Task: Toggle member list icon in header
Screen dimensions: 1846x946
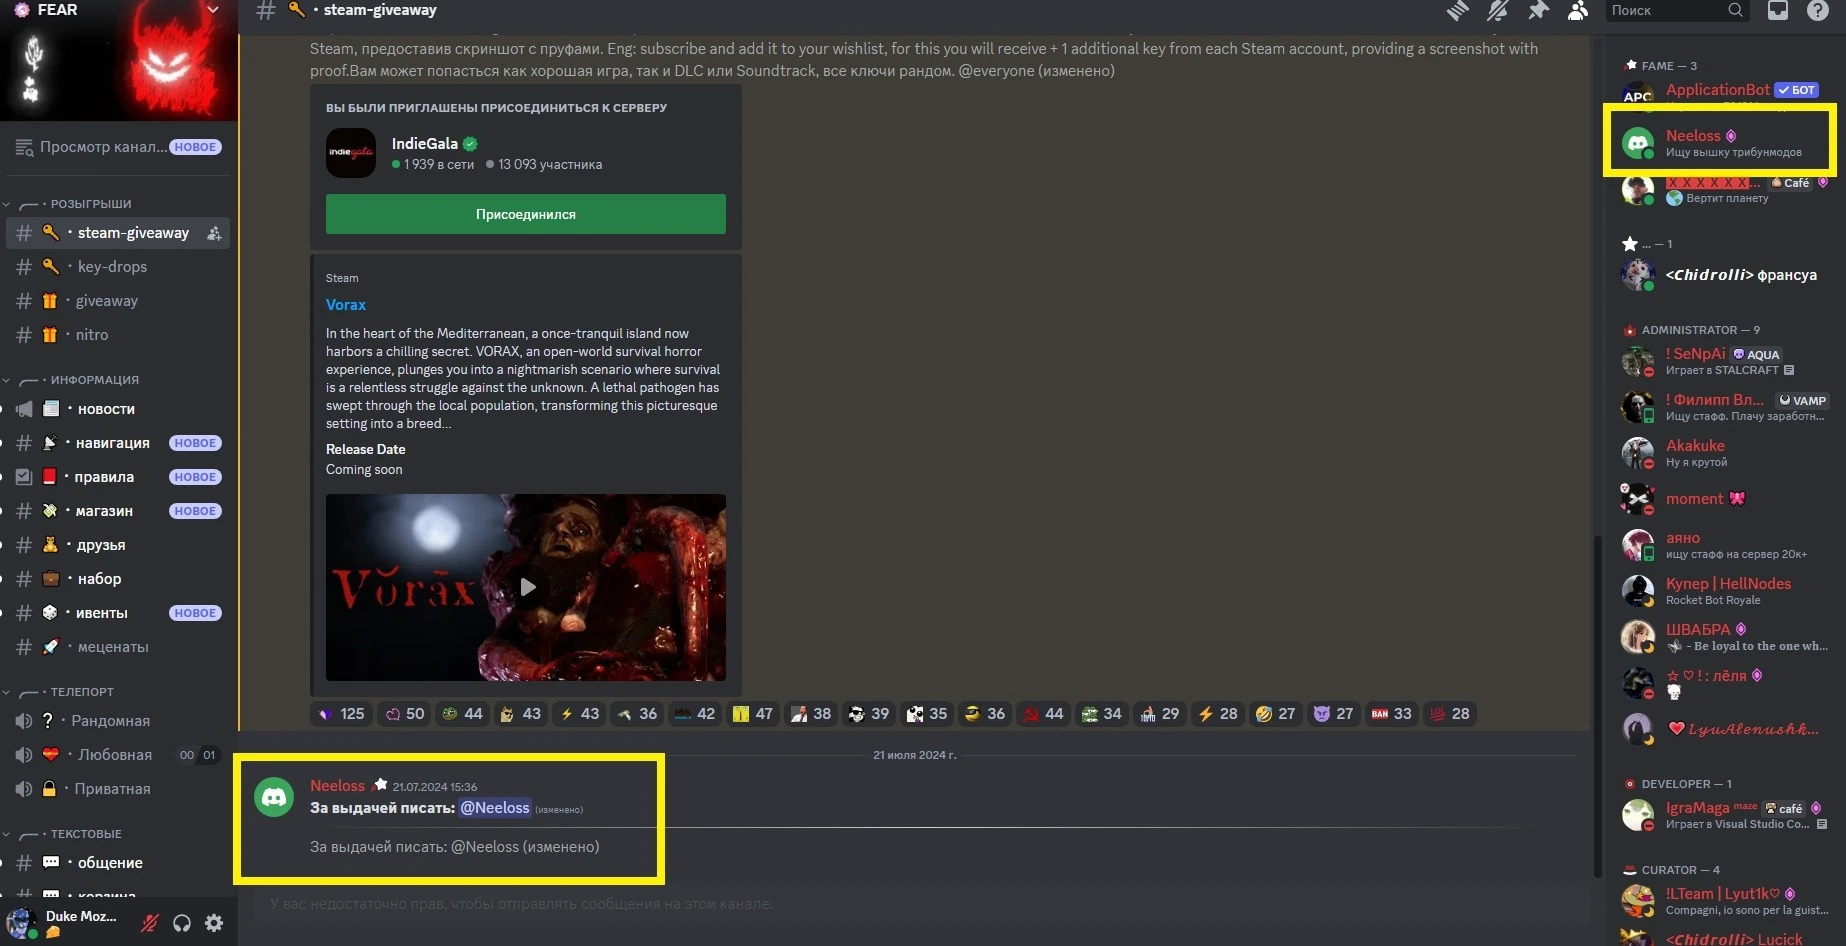Action: 1578,11
